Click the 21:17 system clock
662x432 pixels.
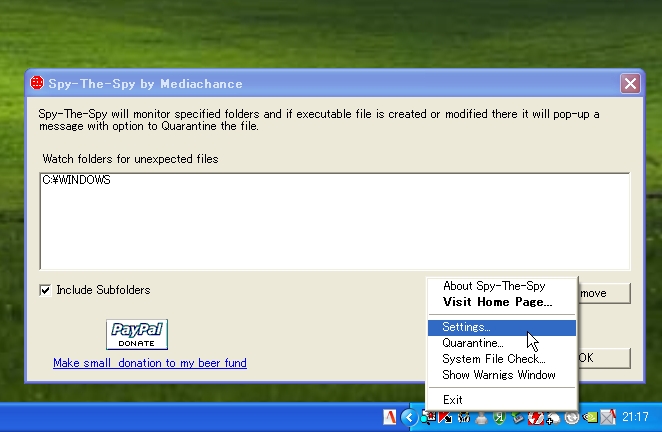pos(635,417)
